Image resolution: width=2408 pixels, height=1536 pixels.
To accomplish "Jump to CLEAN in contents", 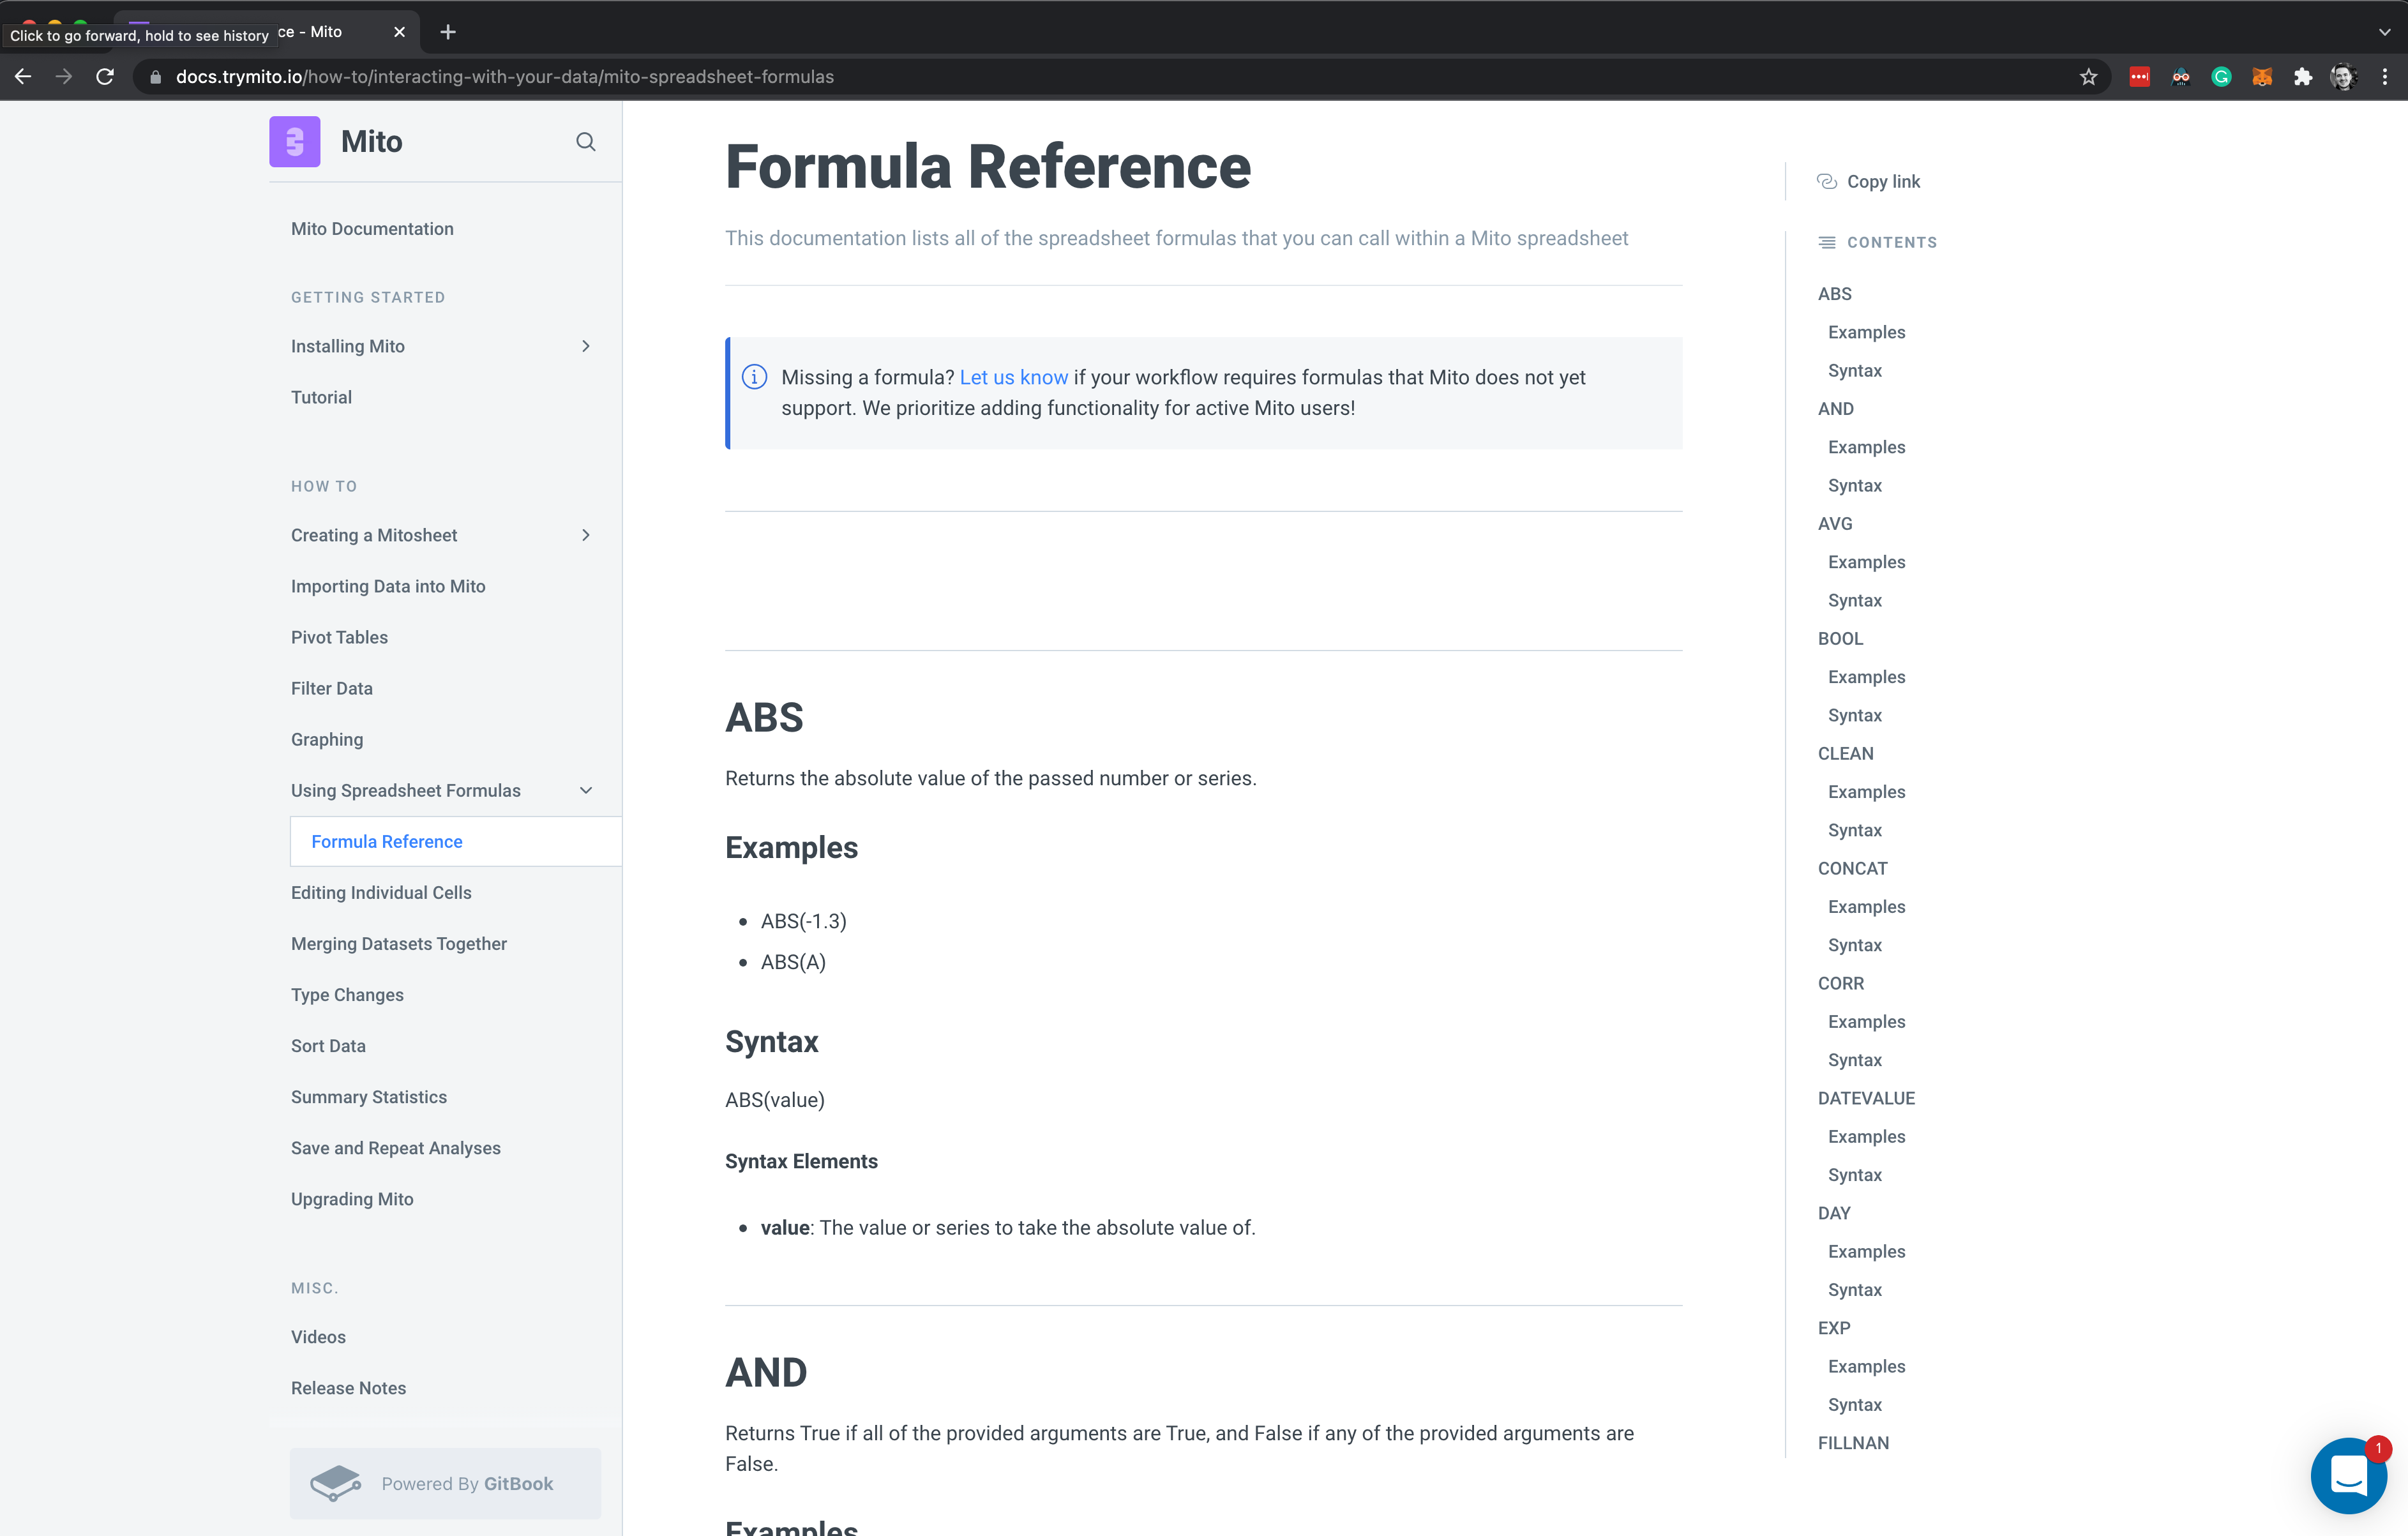I will tap(1845, 753).
